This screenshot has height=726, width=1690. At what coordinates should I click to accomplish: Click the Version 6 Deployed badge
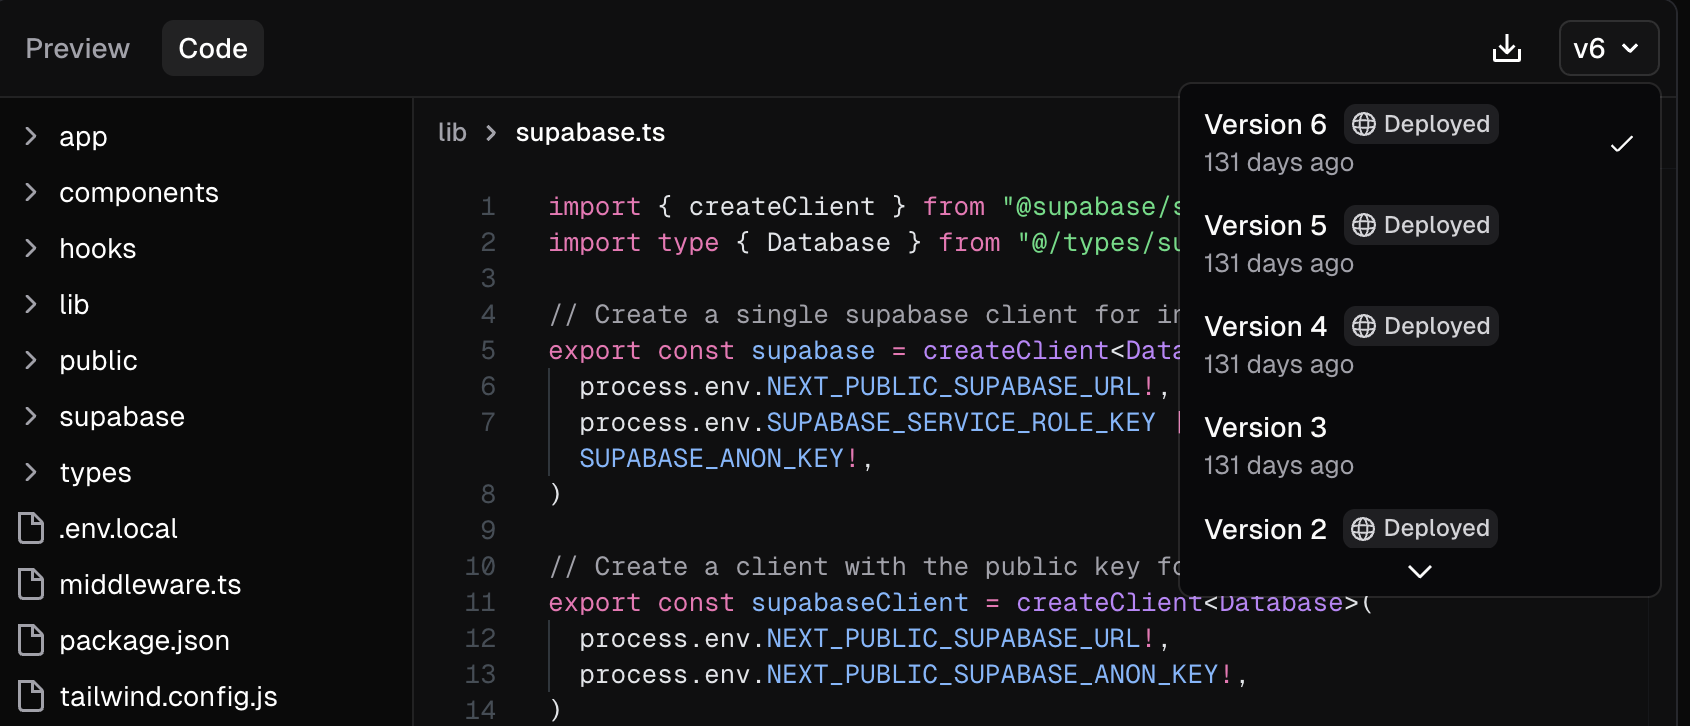(1421, 124)
